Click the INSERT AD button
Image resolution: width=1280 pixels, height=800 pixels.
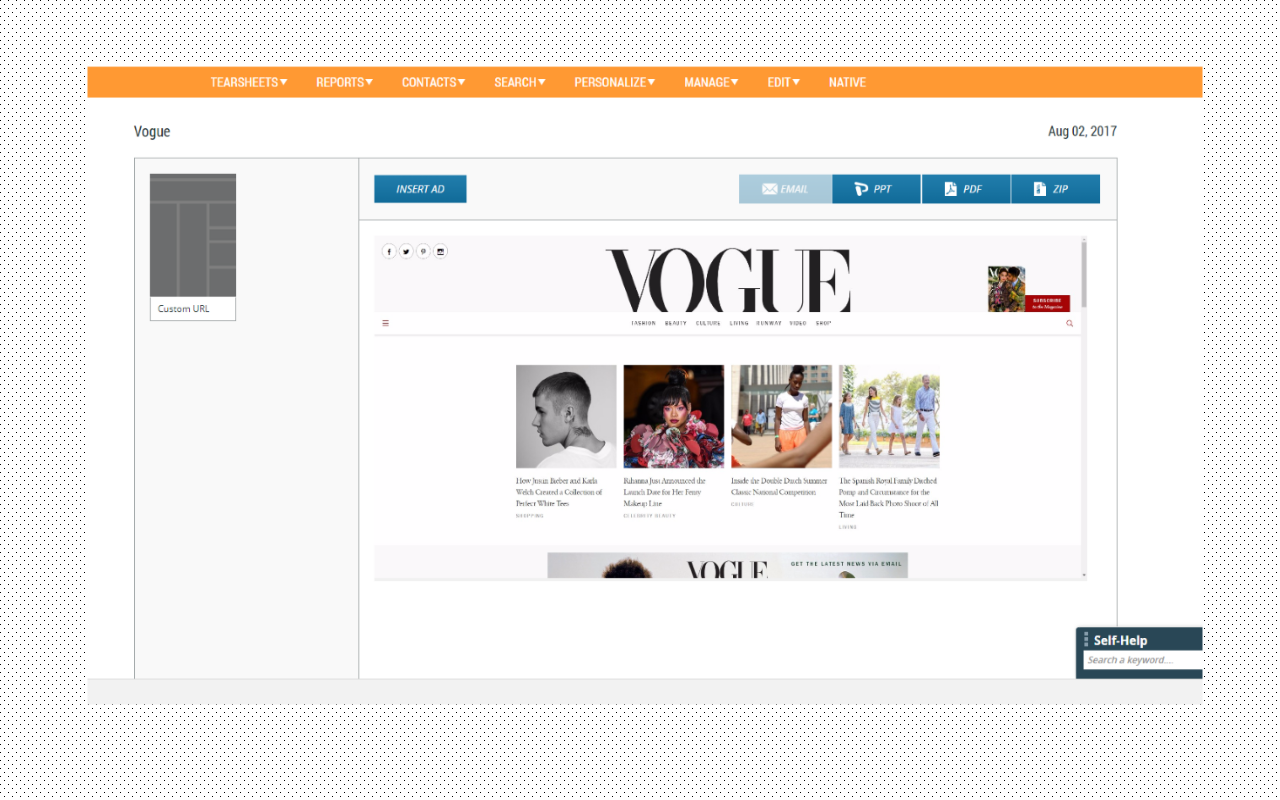(x=420, y=188)
